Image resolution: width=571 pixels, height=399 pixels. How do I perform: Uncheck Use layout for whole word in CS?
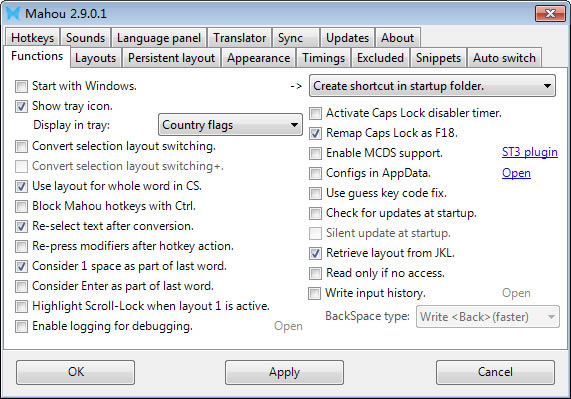tap(21, 186)
